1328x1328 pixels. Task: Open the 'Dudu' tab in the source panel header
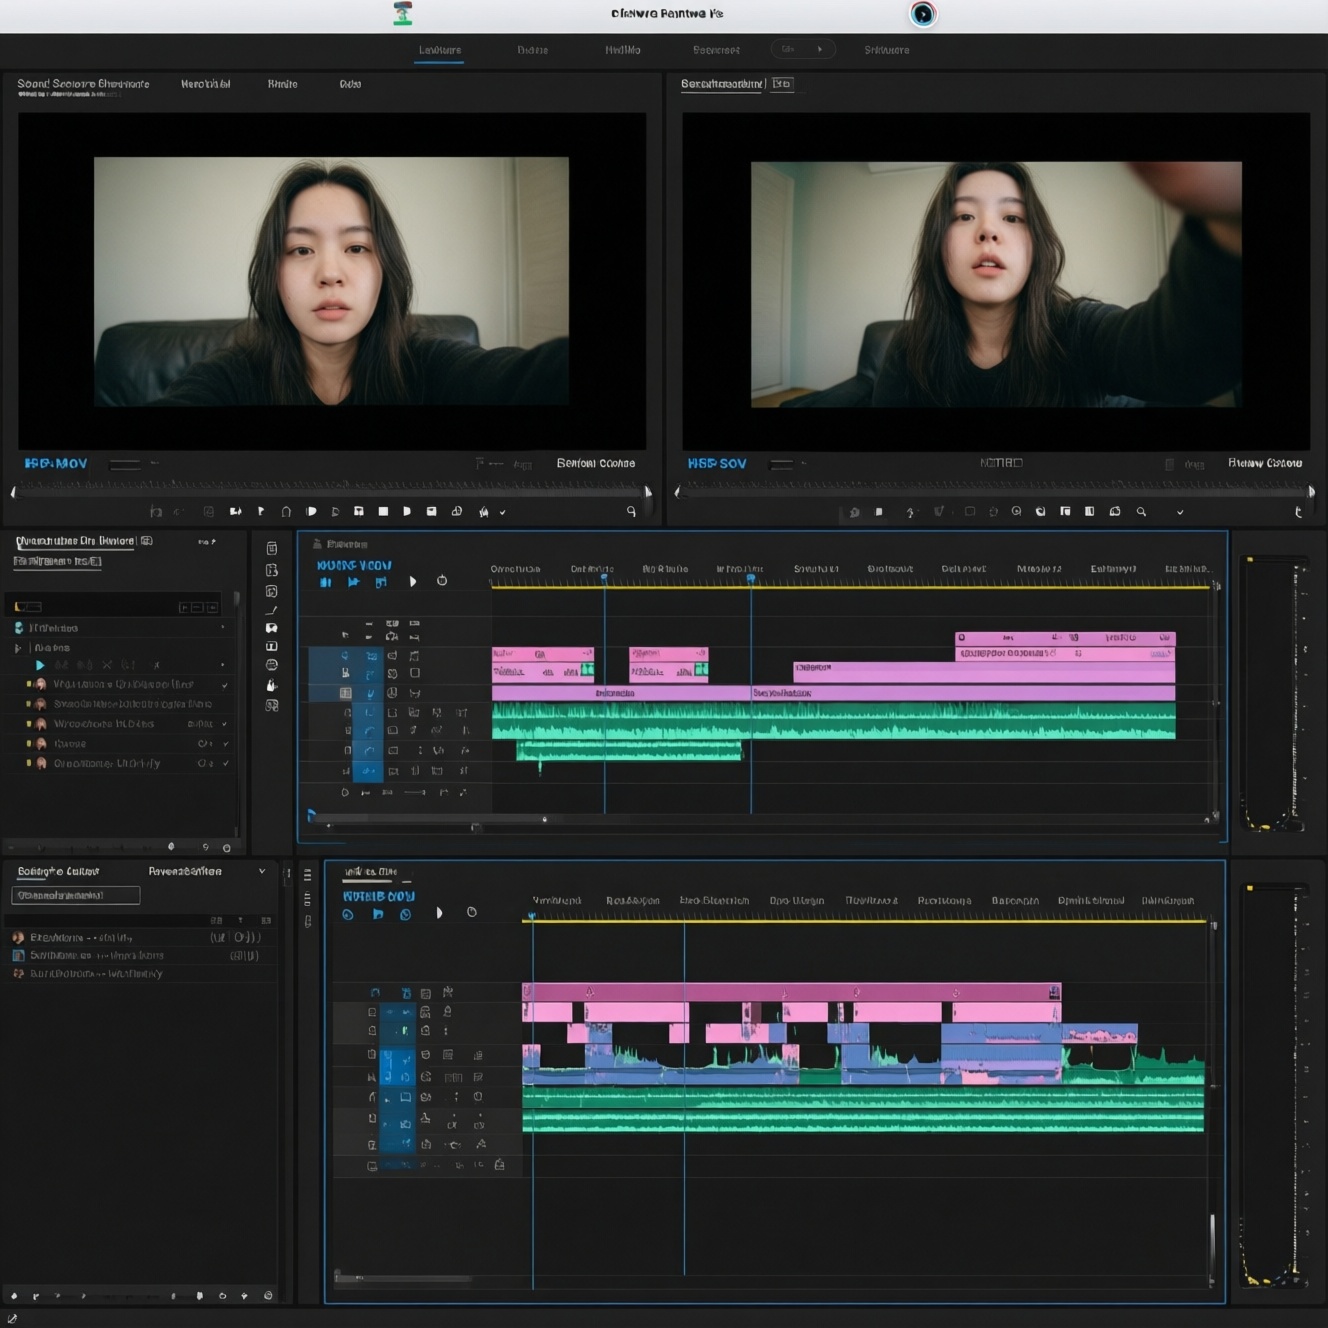coord(350,84)
